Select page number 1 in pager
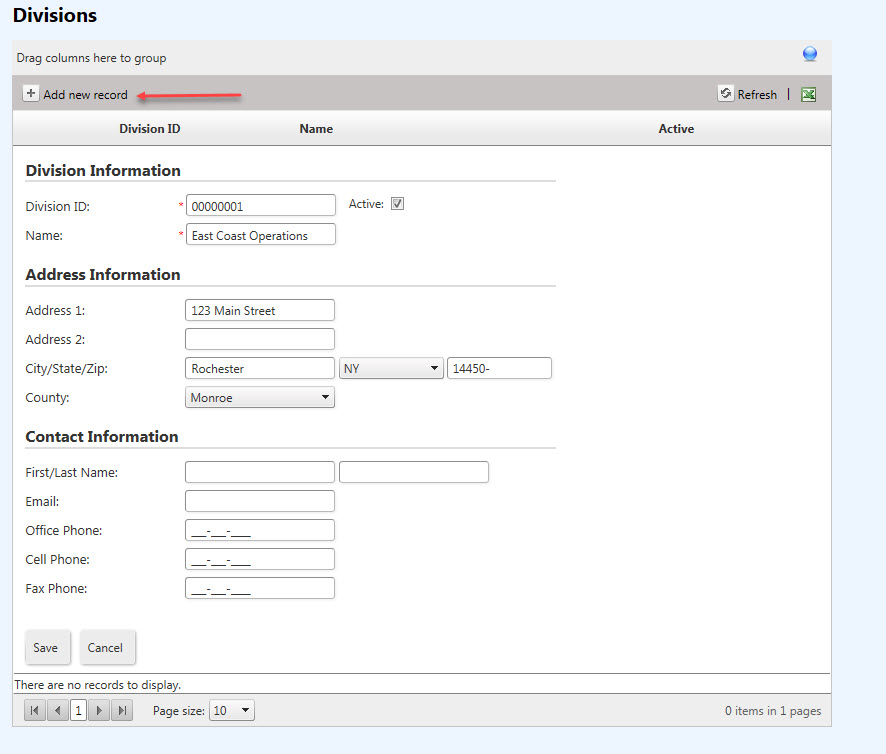Image resolution: width=886 pixels, height=754 pixels. [x=78, y=711]
